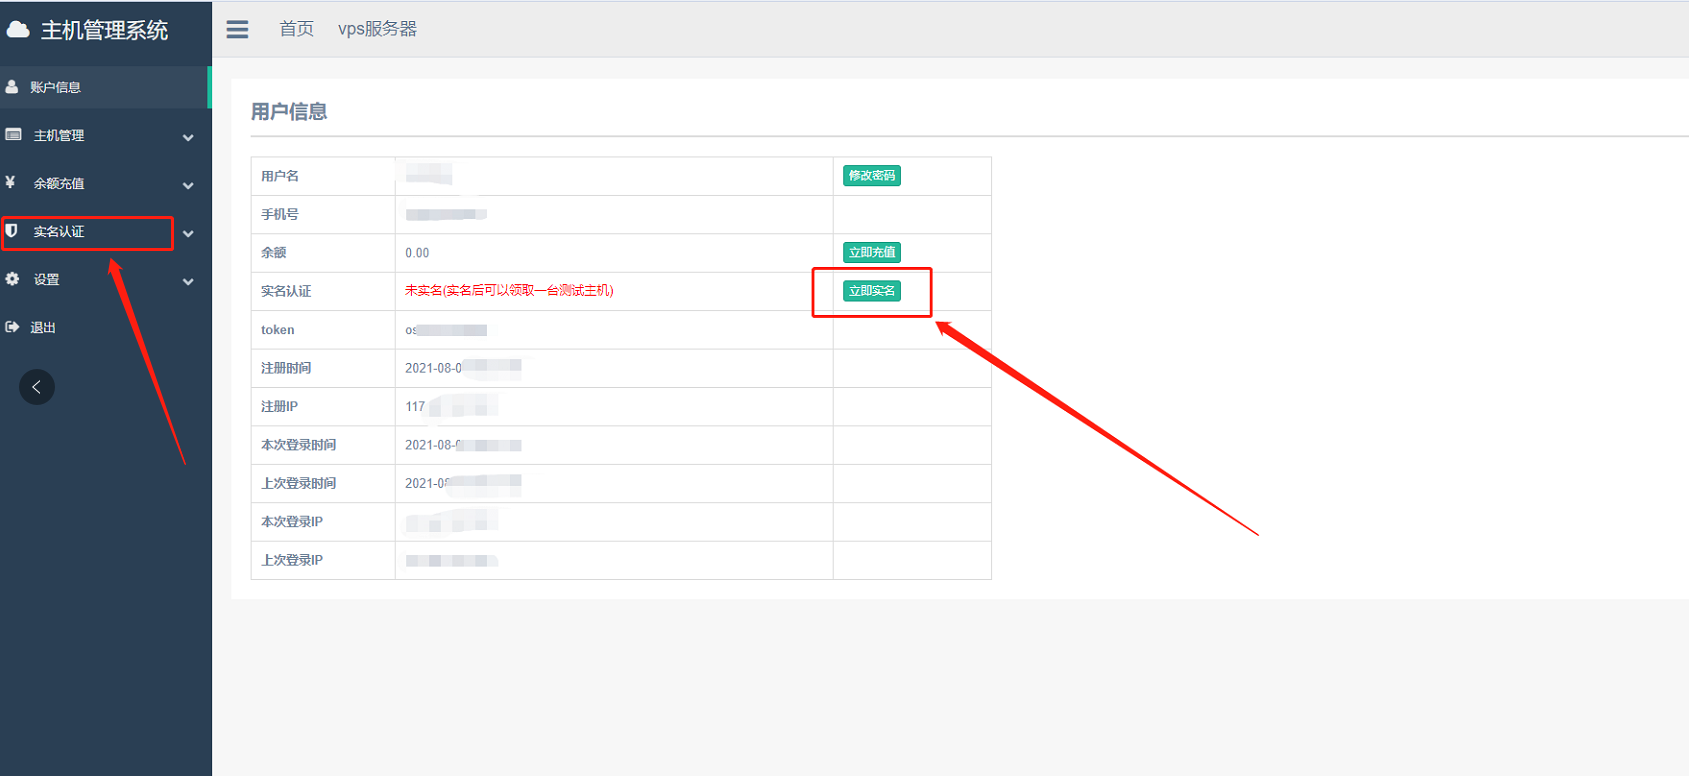
Task: Expand the 余额充值 chevron
Action: click(188, 185)
